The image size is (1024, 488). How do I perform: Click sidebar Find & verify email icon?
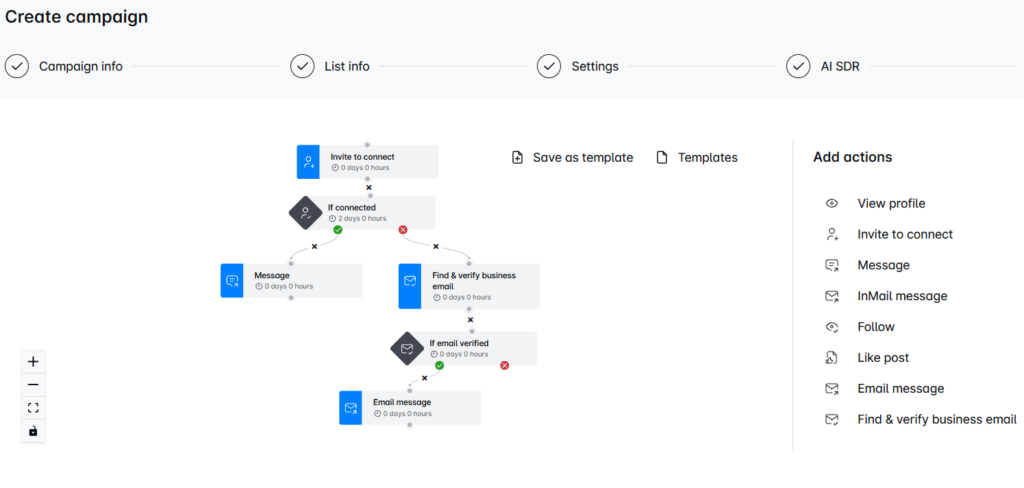pos(831,419)
